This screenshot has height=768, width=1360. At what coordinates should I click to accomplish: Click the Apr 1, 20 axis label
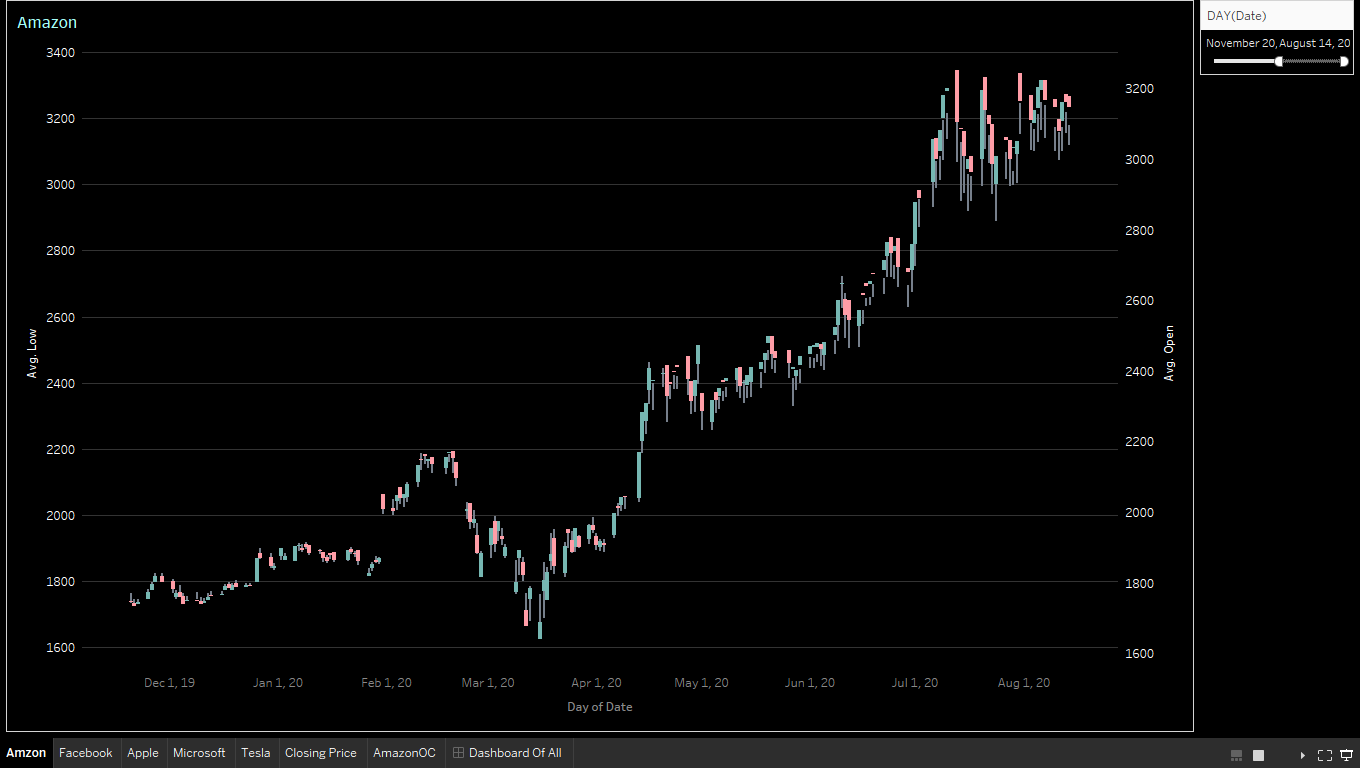(596, 683)
